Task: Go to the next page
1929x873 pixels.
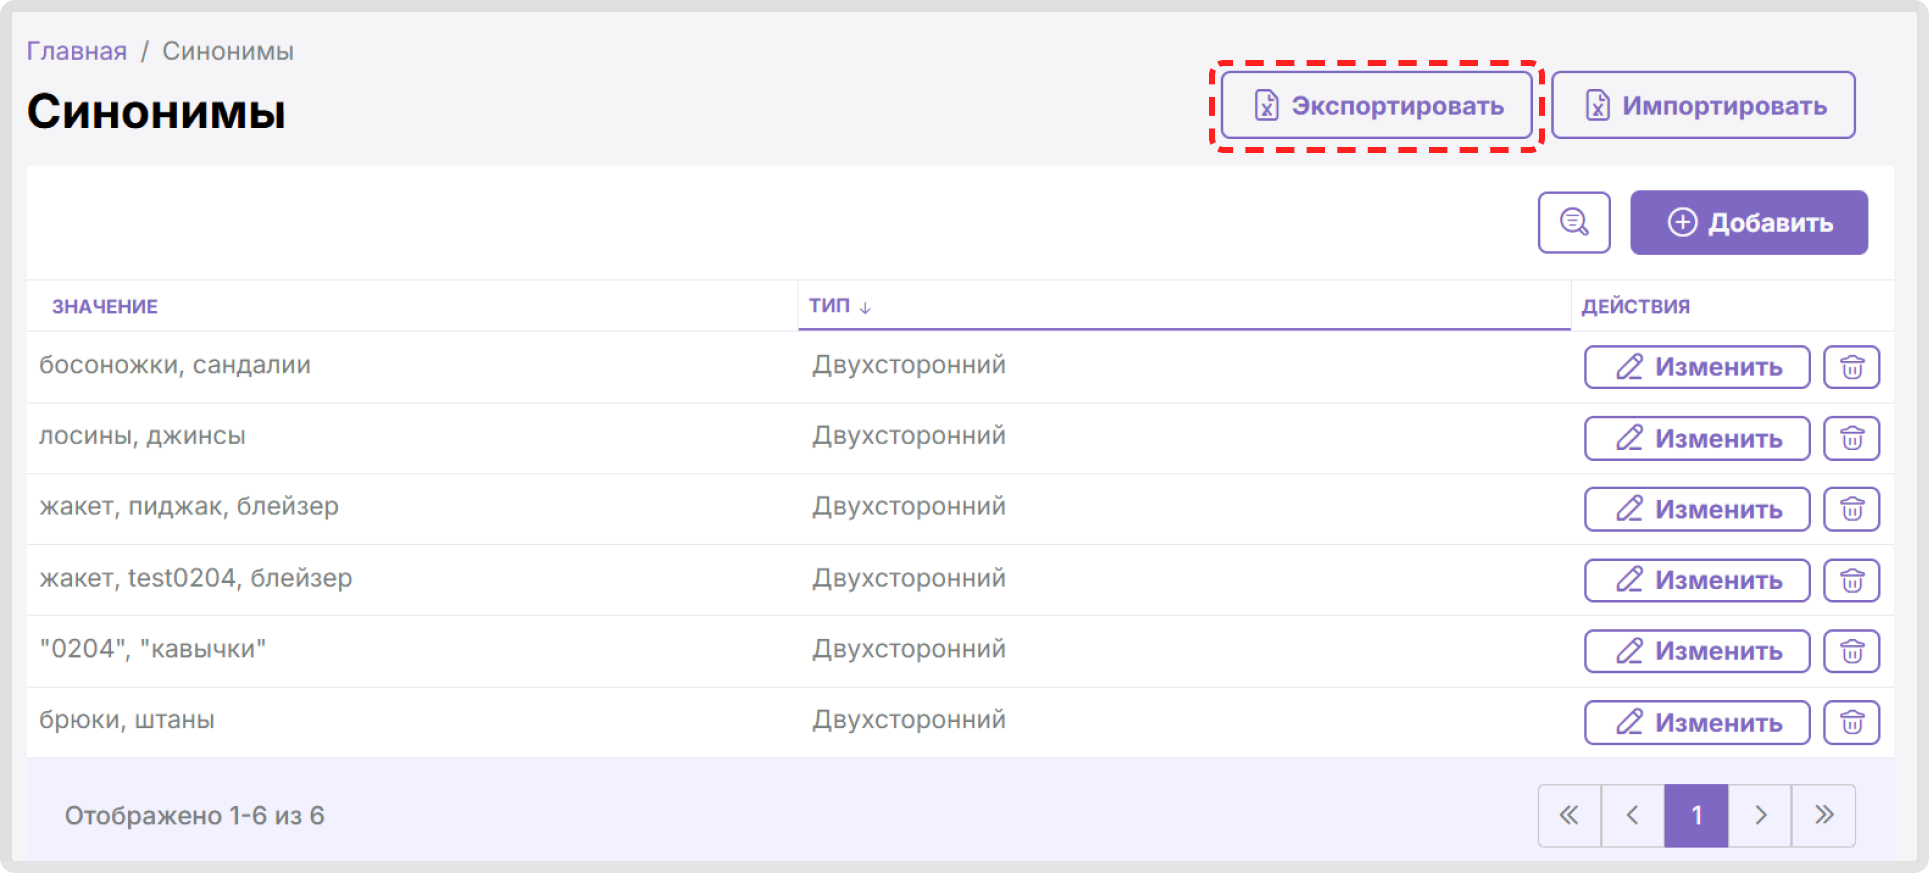Action: point(1760,815)
